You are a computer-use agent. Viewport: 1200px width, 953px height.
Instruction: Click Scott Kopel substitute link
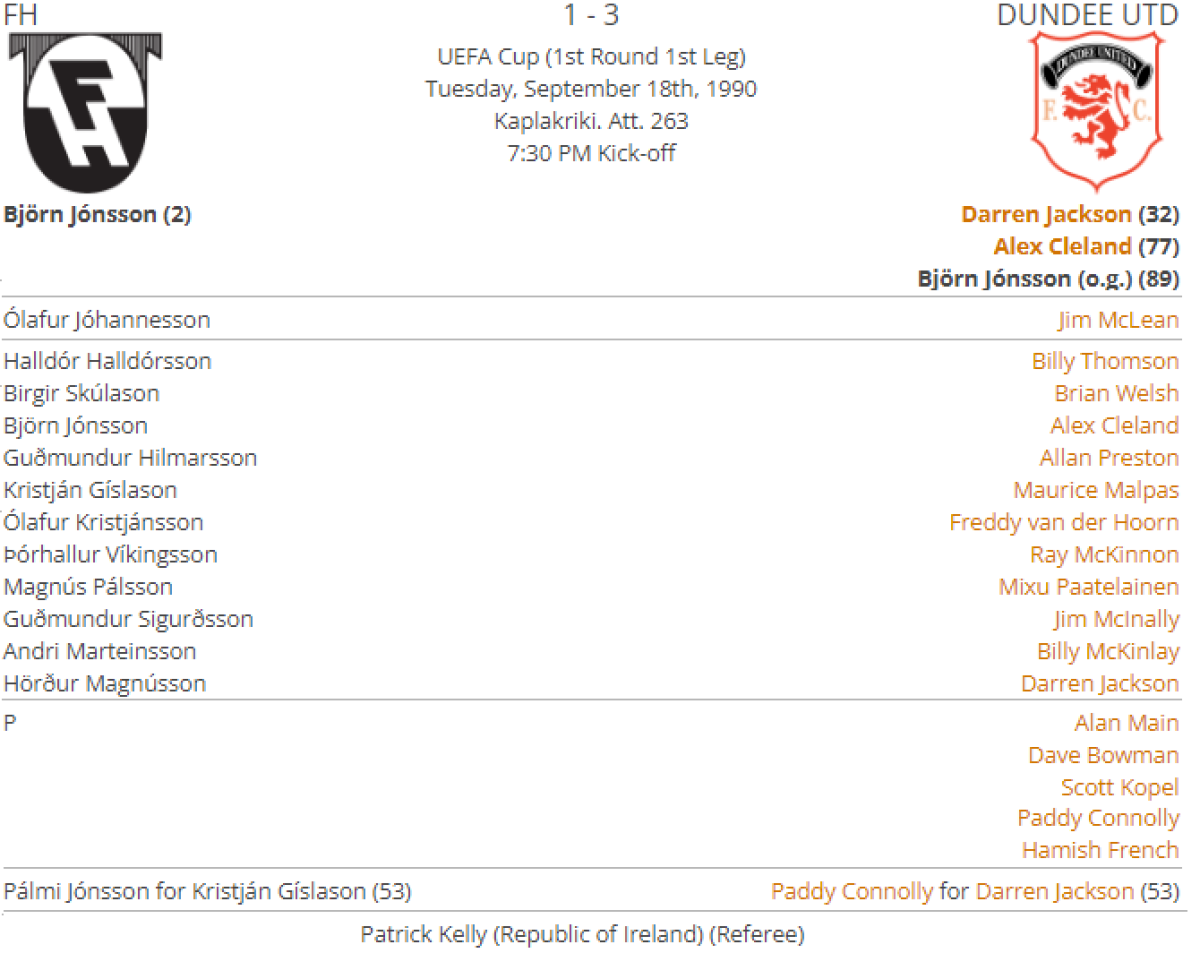(x=1120, y=787)
